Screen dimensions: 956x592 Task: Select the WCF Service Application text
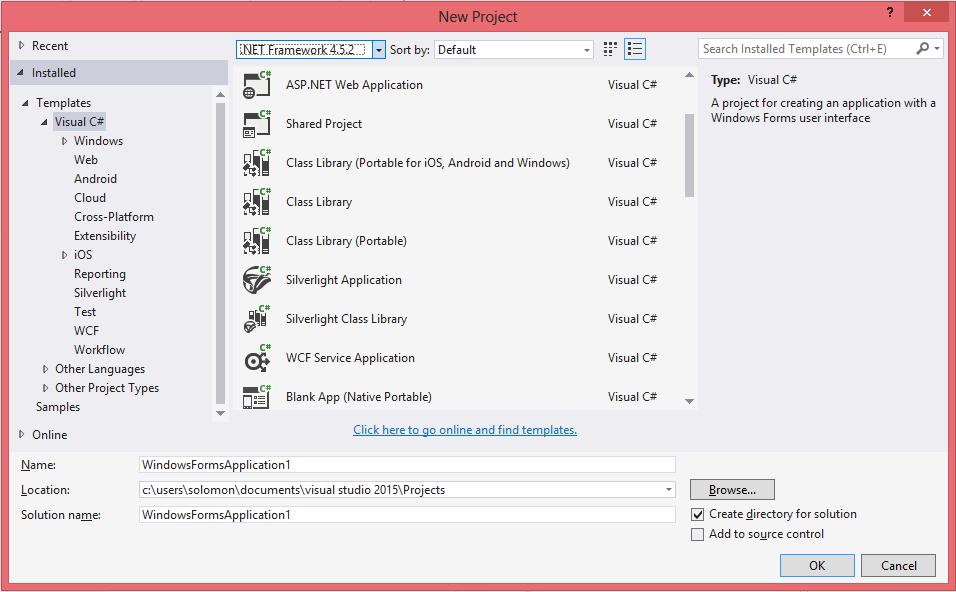pyautogui.click(x=350, y=358)
